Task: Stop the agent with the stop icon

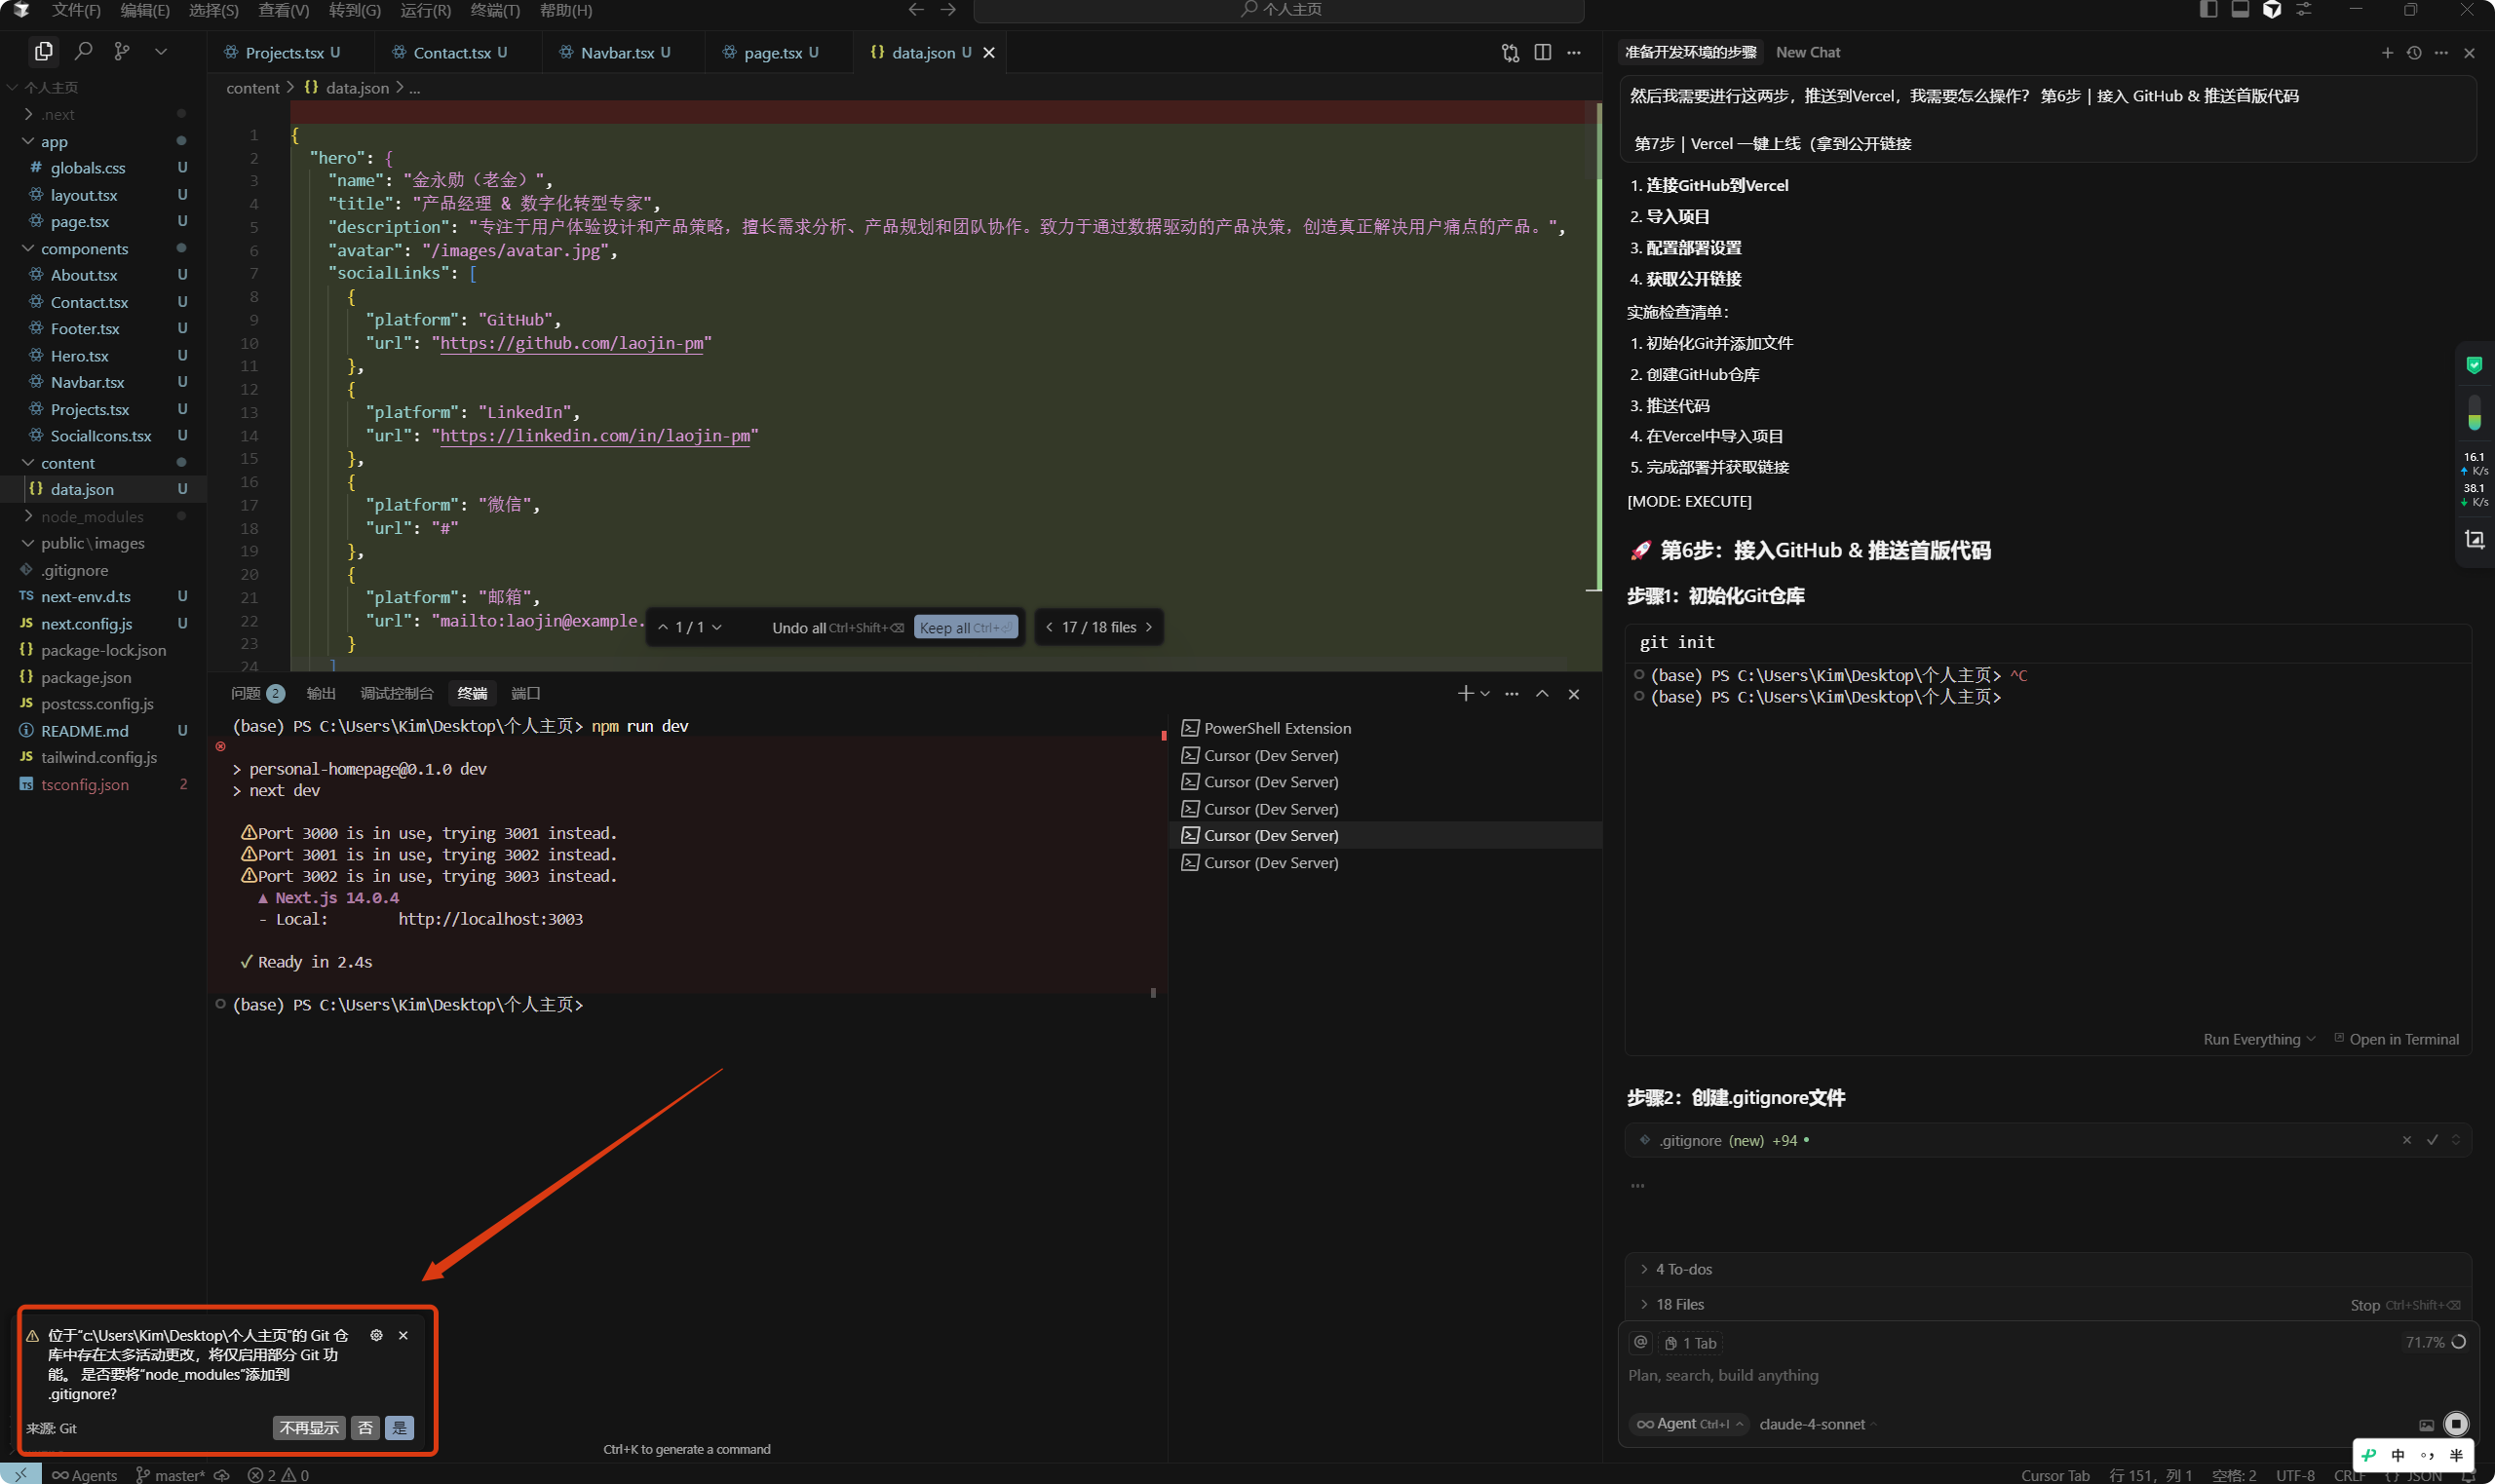Action: click(2456, 1424)
